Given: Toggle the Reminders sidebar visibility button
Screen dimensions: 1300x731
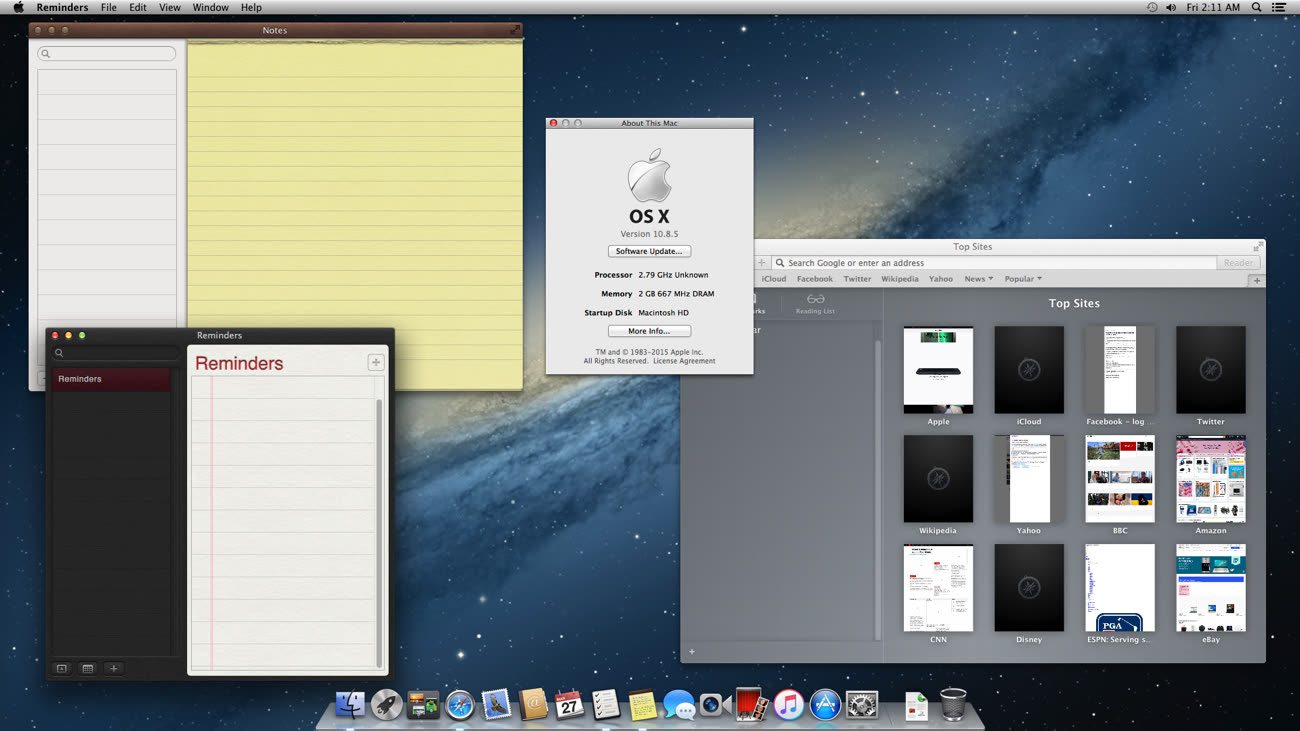Looking at the screenshot, I should point(62,668).
